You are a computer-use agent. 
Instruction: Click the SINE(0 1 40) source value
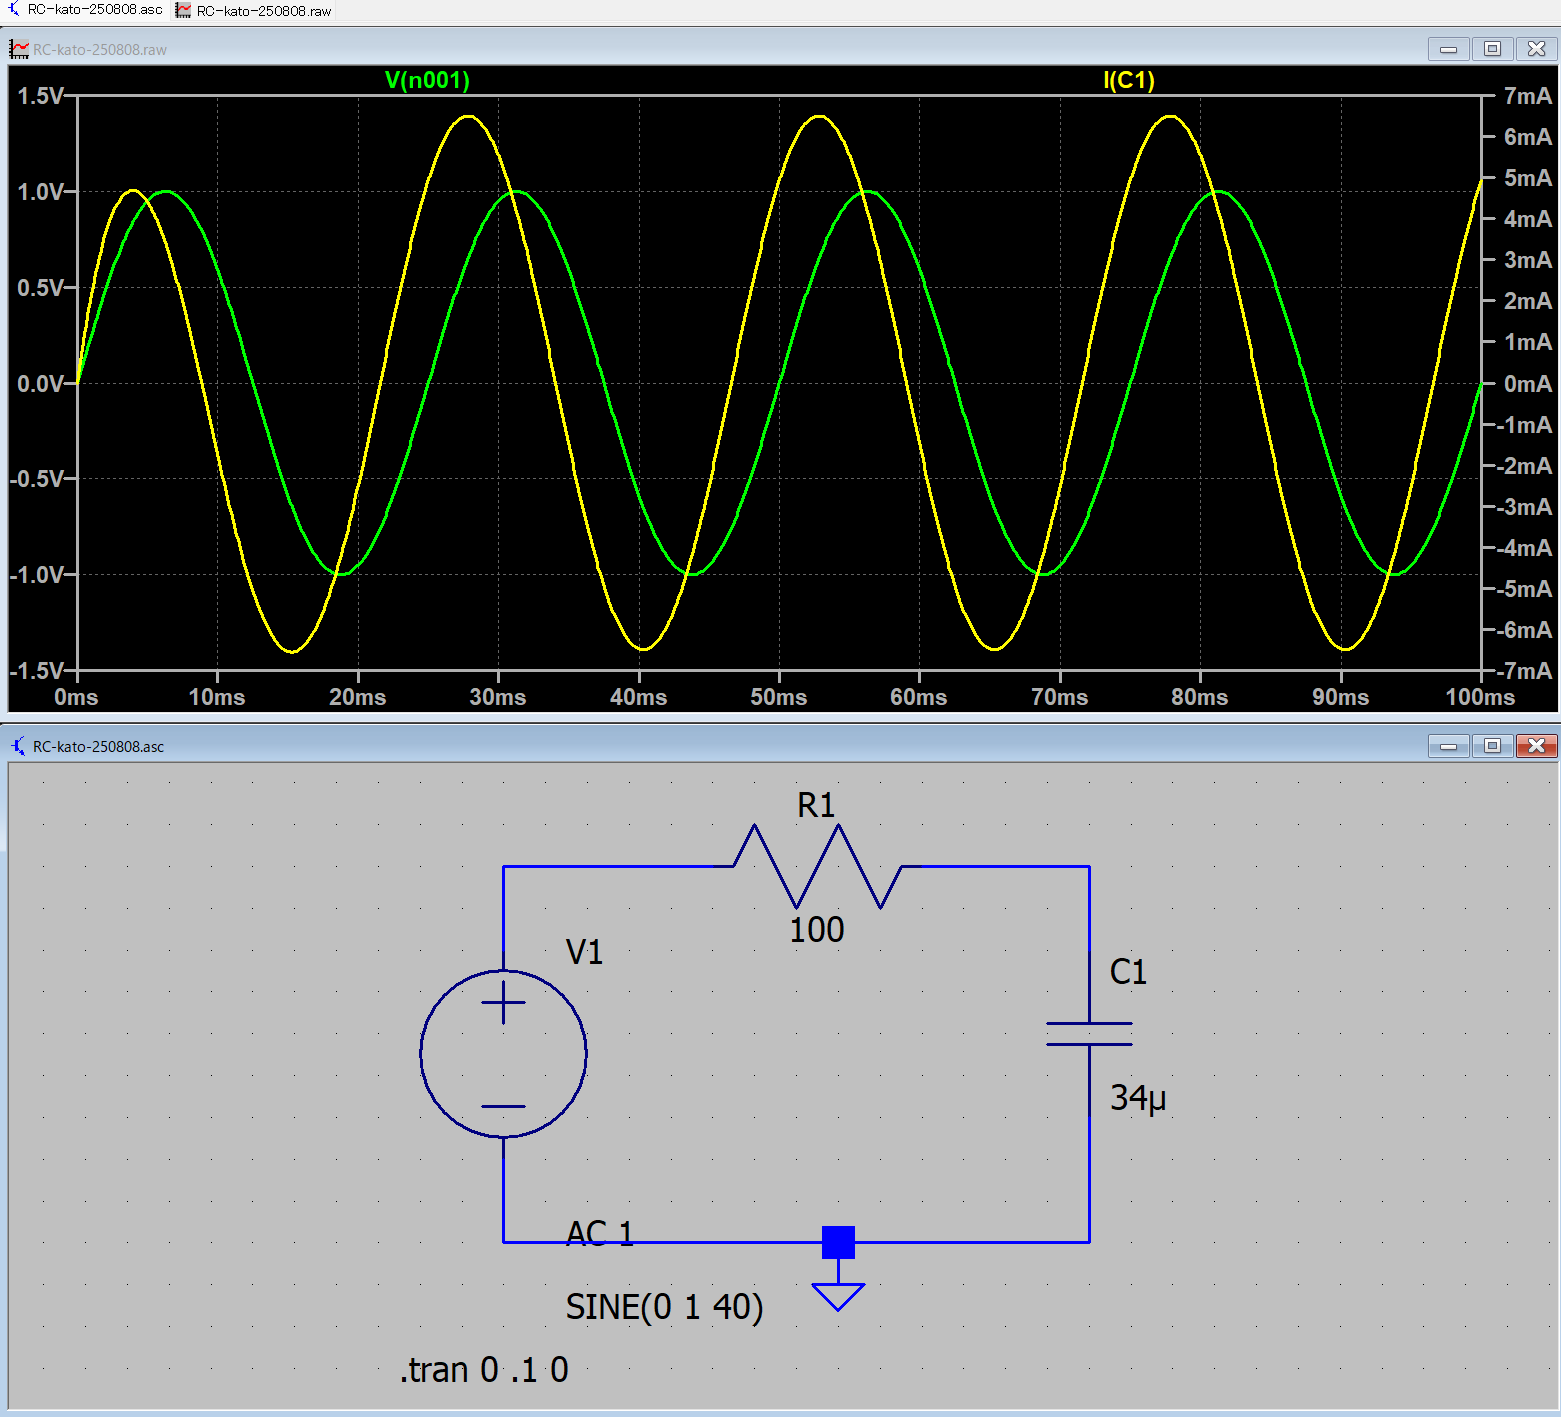pyautogui.click(x=664, y=1307)
